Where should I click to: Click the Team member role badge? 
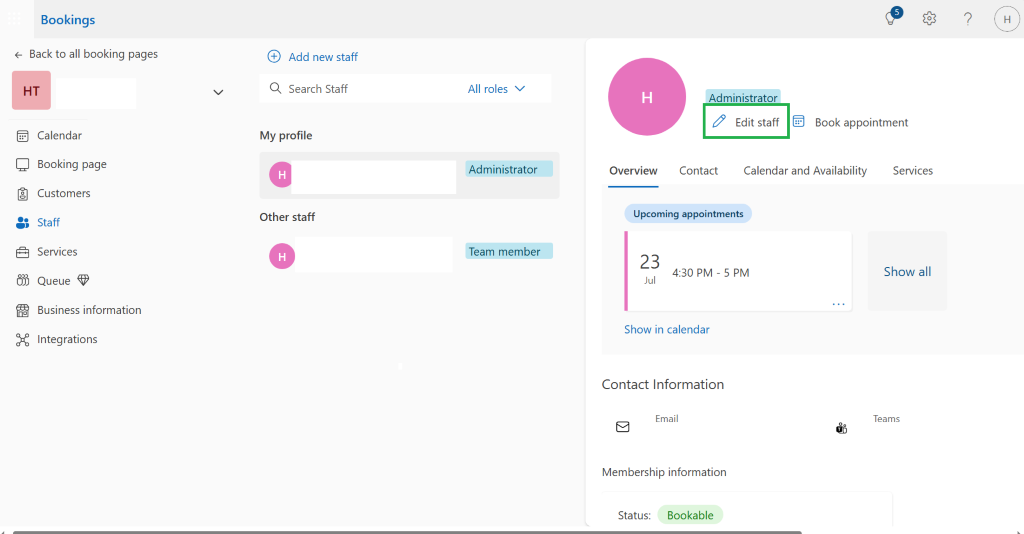click(509, 251)
